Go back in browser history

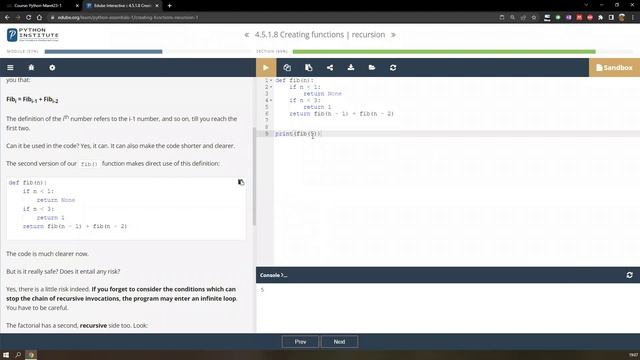point(7,18)
